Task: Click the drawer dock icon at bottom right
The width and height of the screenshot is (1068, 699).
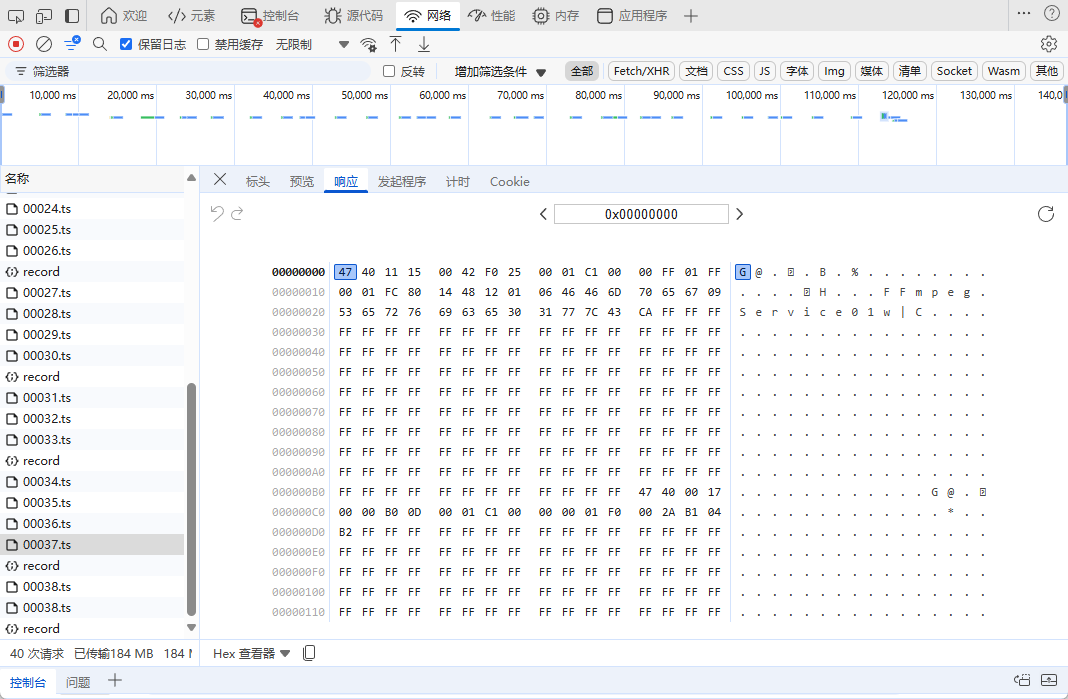Action: tap(1022, 680)
